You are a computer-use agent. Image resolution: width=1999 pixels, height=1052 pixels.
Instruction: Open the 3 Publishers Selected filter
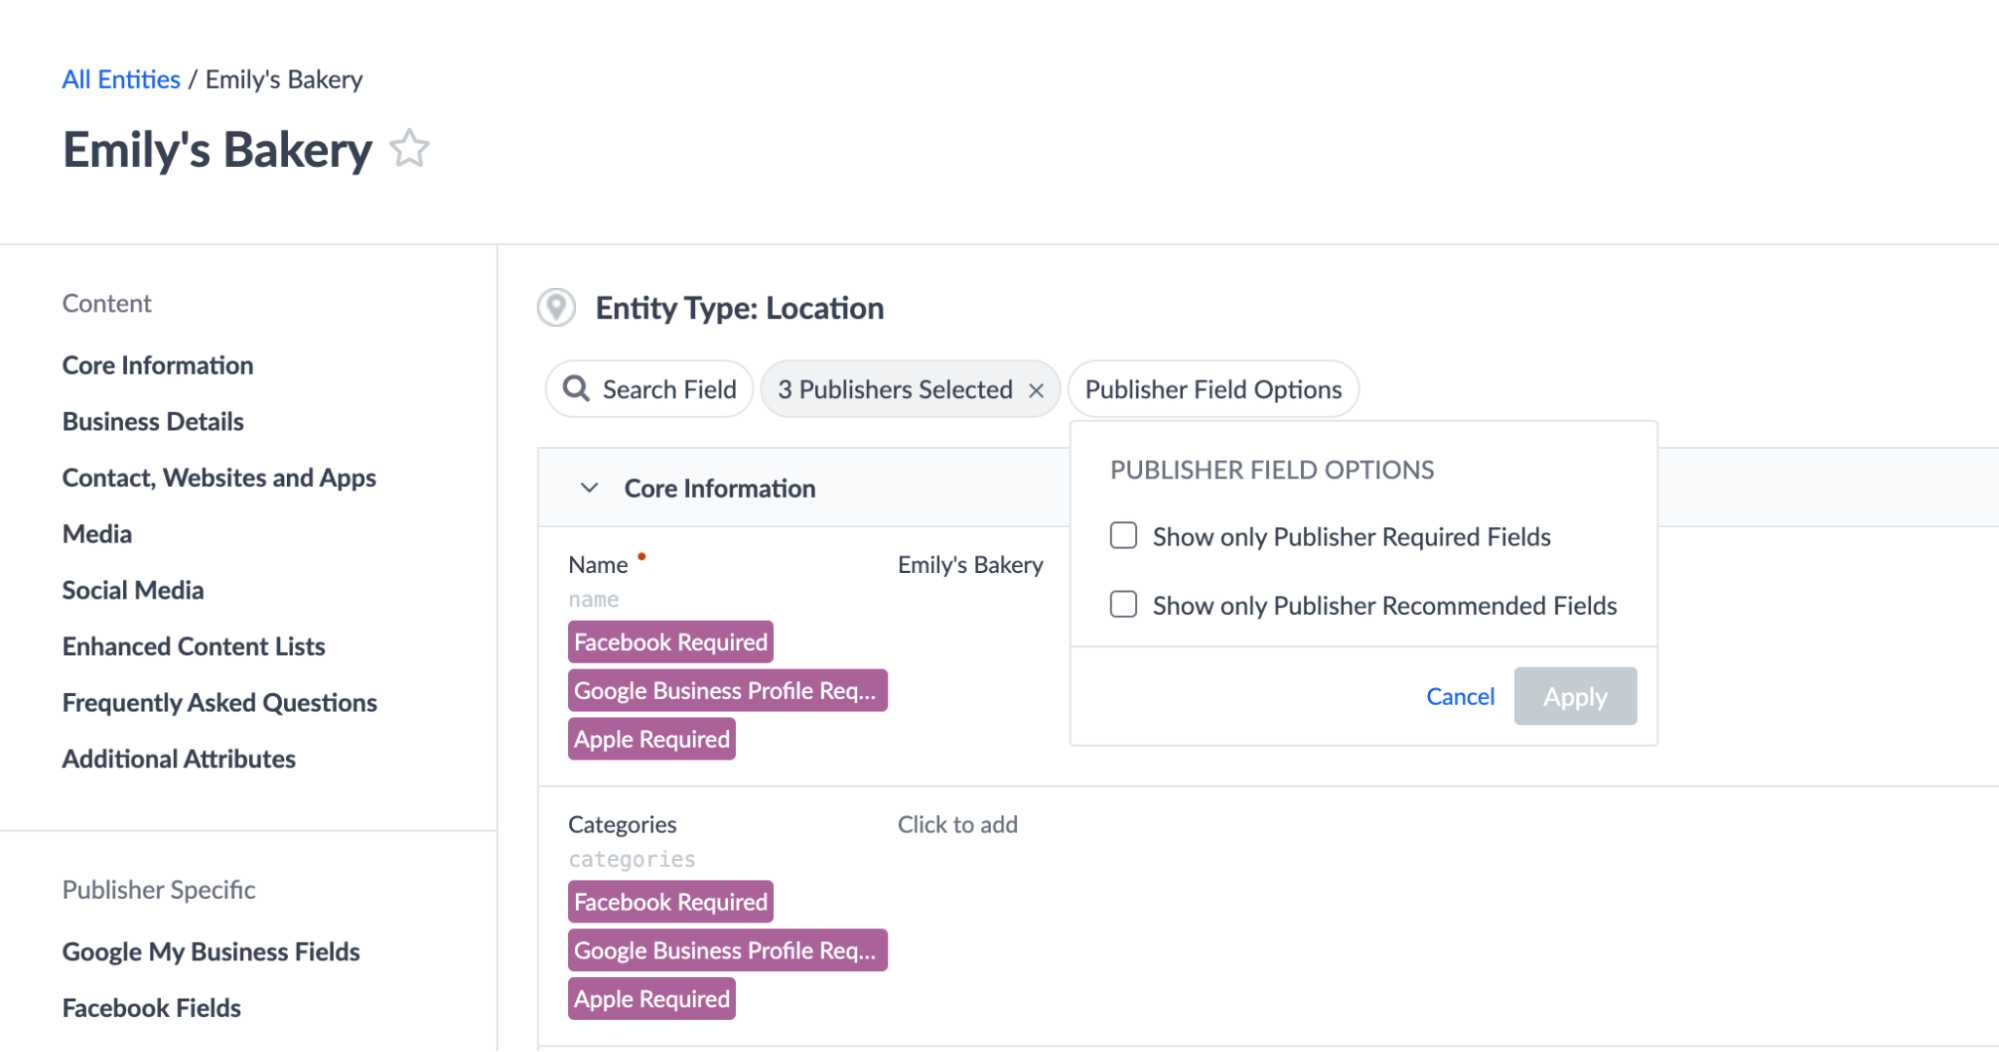[x=896, y=389]
